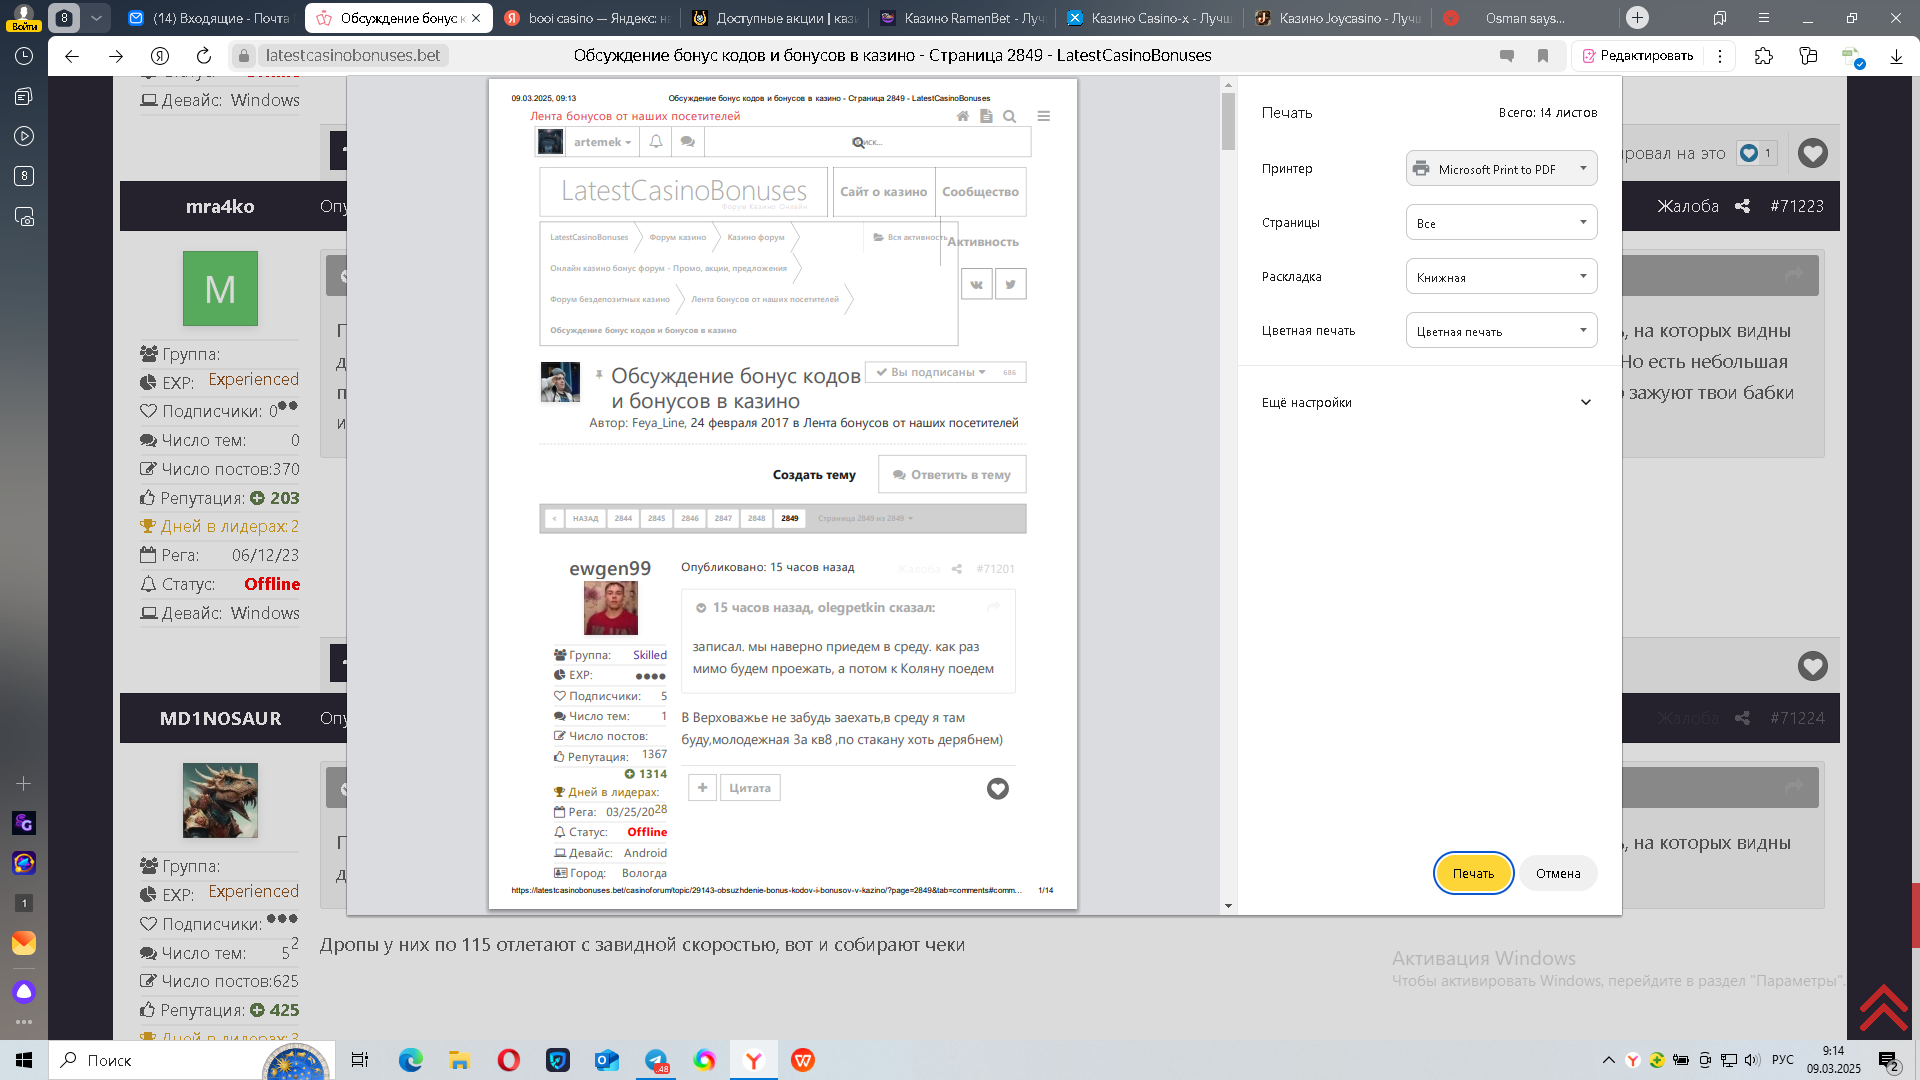This screenshot has width=1920, height=1080.
Task: Click the print preview scrollbar down arrow
Action: coord(1228,906)
